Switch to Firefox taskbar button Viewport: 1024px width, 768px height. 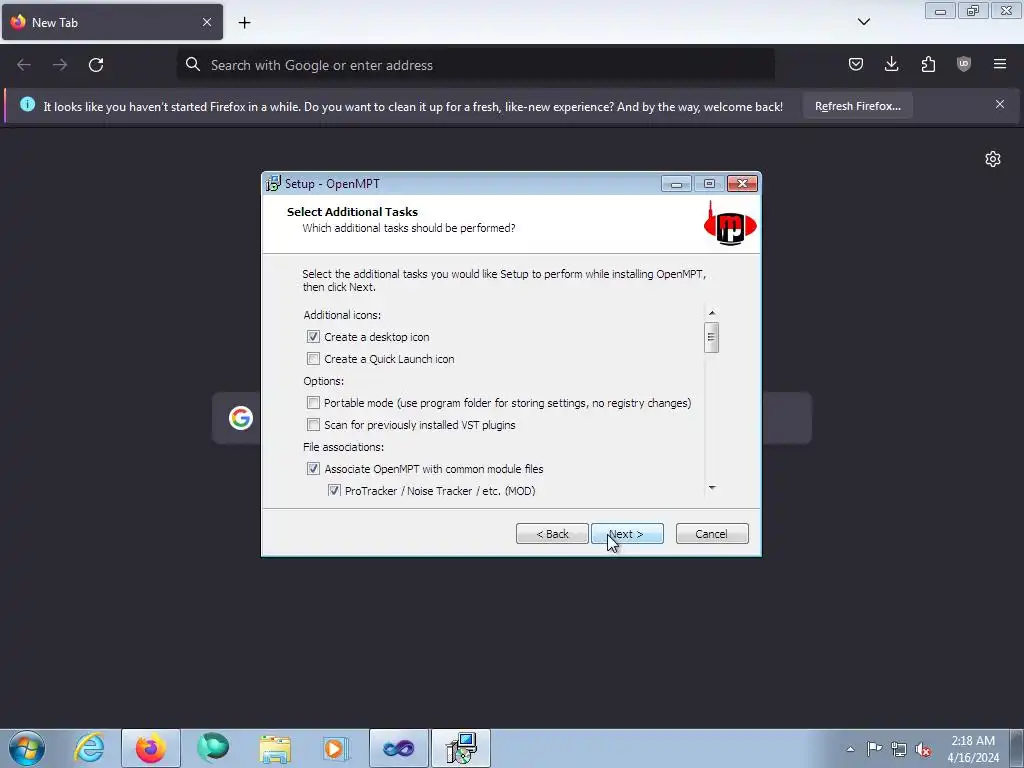[x=150, y=748]
